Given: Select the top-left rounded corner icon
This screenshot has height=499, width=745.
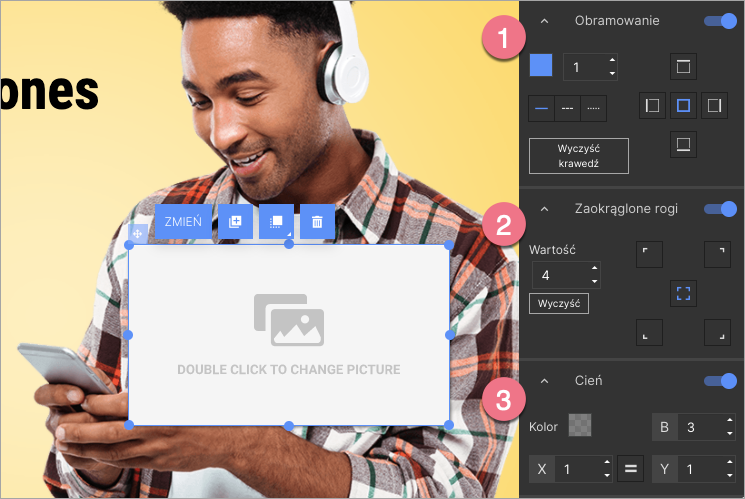Looking at the screenshot, I should tap(650, 255).
